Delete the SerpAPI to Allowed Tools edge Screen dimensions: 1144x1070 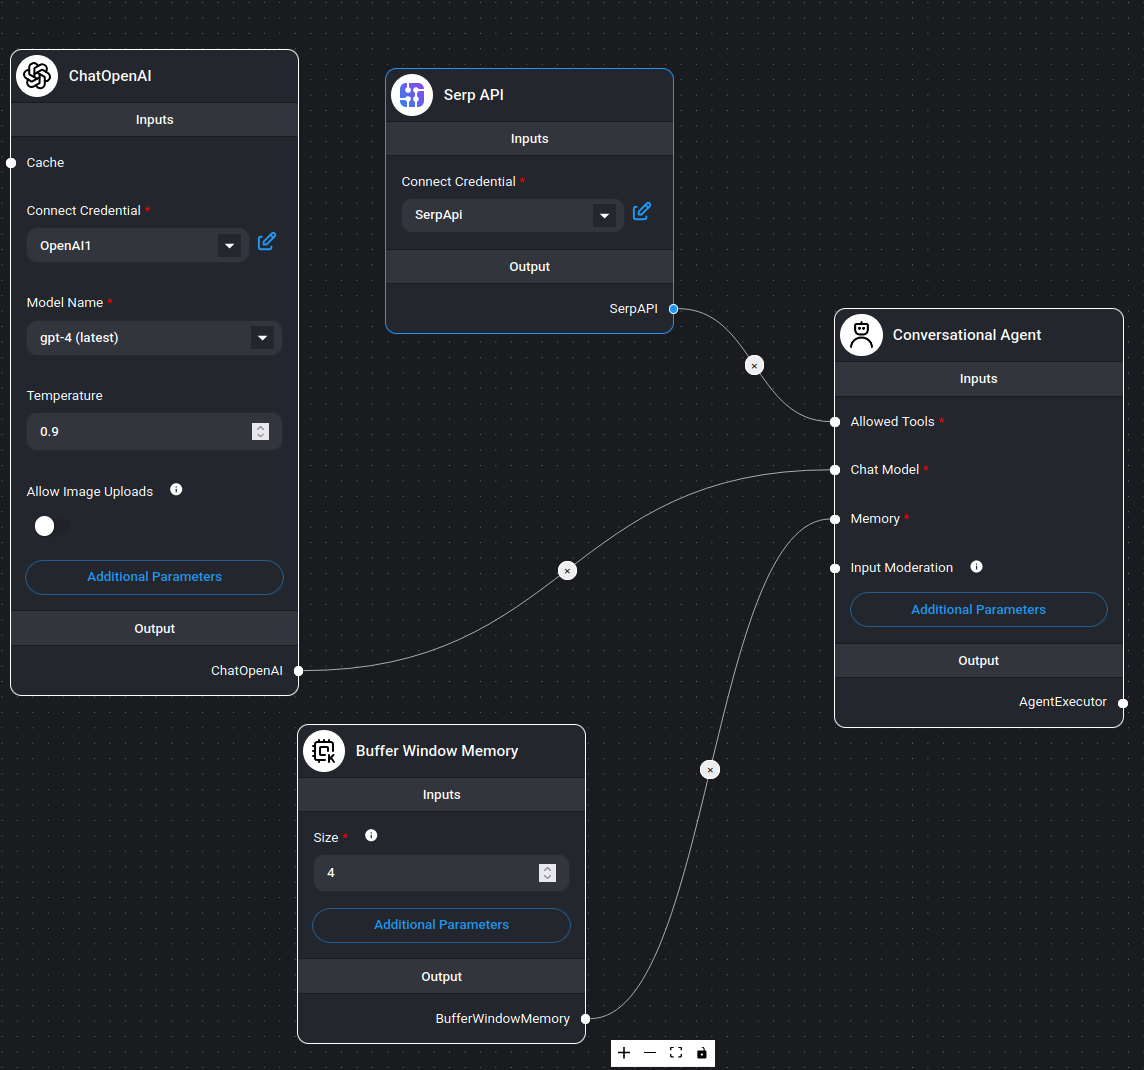pos(754,365)
